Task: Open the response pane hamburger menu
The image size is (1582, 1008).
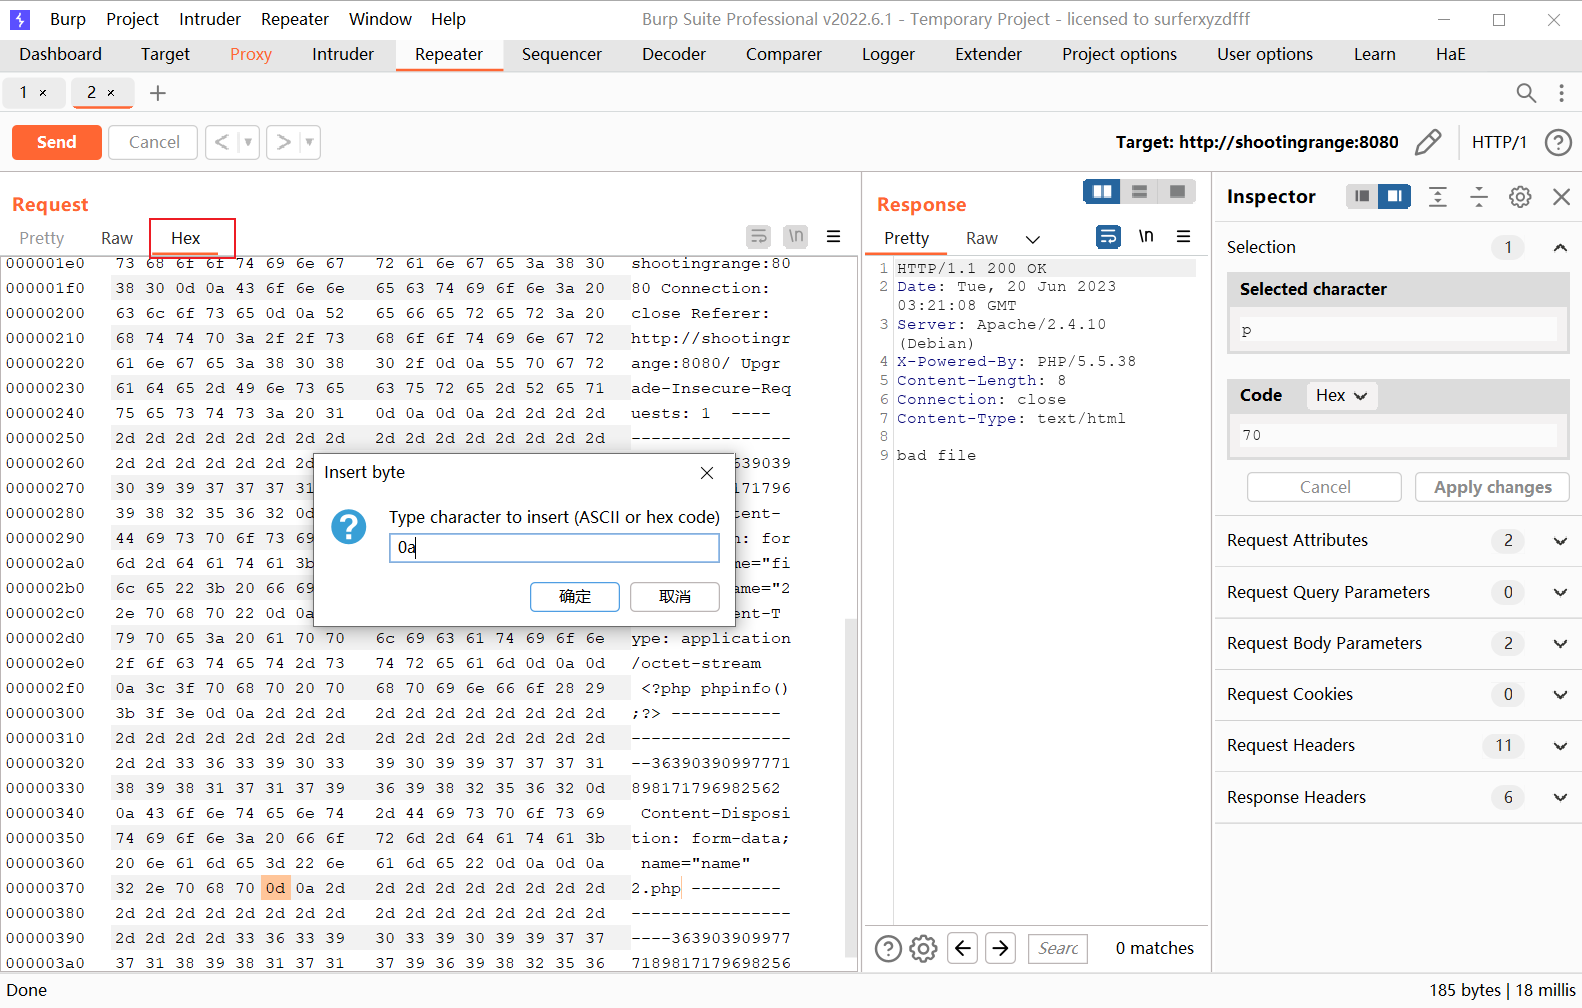Action: 1183,236
